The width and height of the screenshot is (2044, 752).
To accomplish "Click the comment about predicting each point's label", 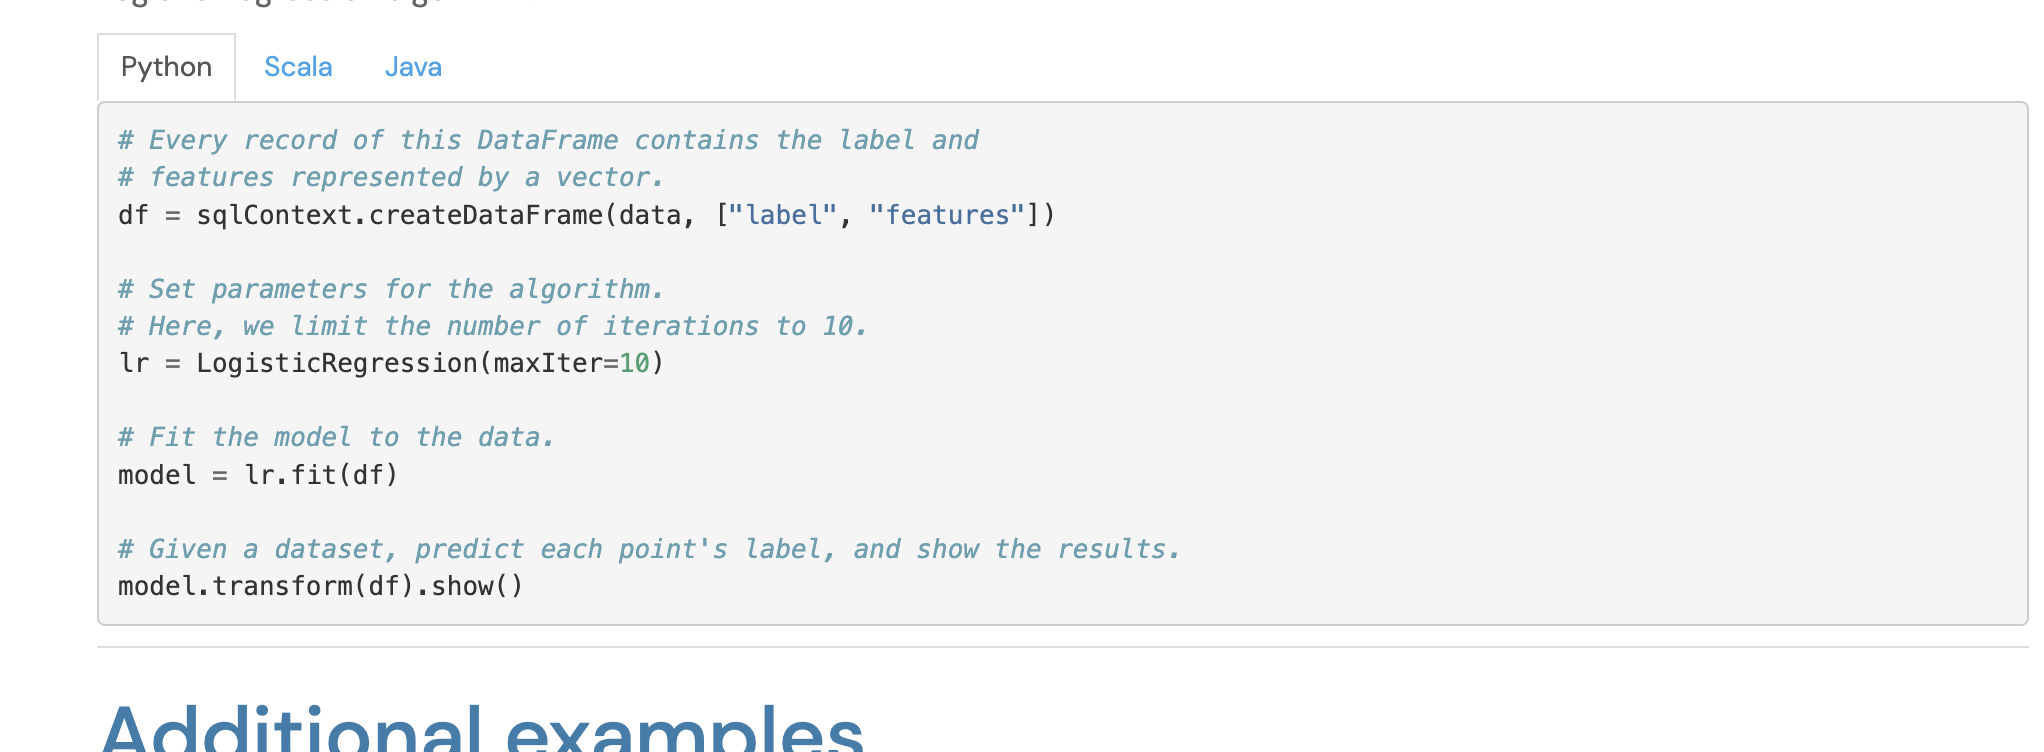I will coord(648,548).
